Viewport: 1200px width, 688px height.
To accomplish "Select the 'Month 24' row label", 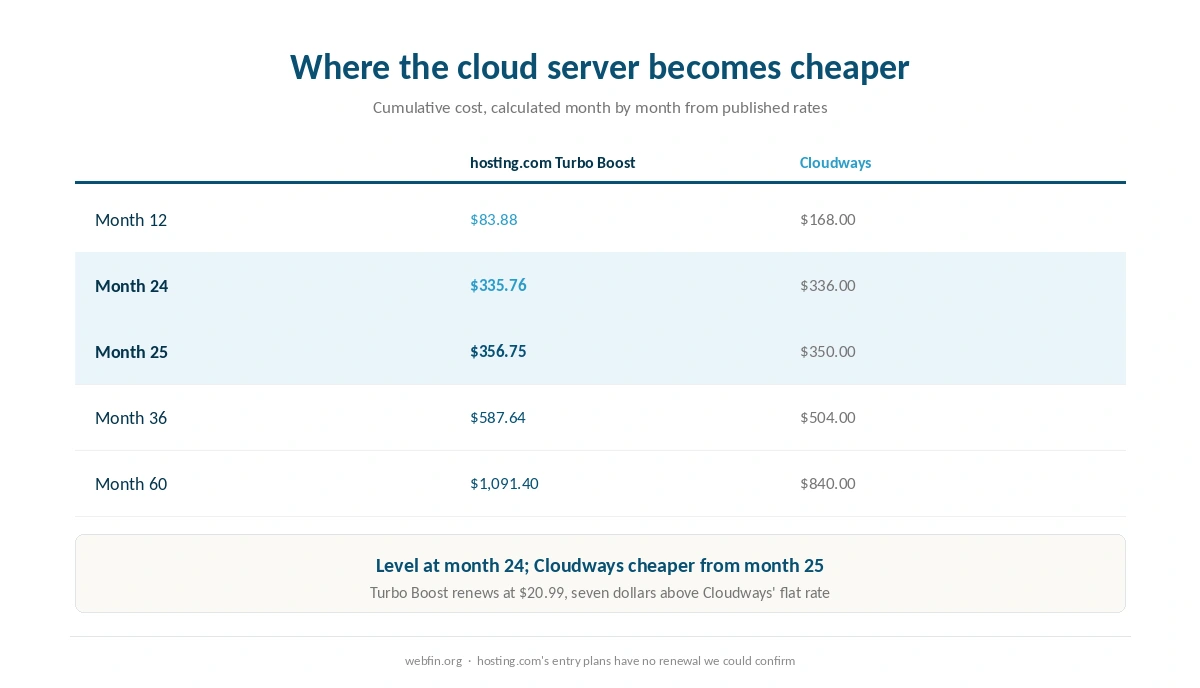I will [x=131, y=286].
